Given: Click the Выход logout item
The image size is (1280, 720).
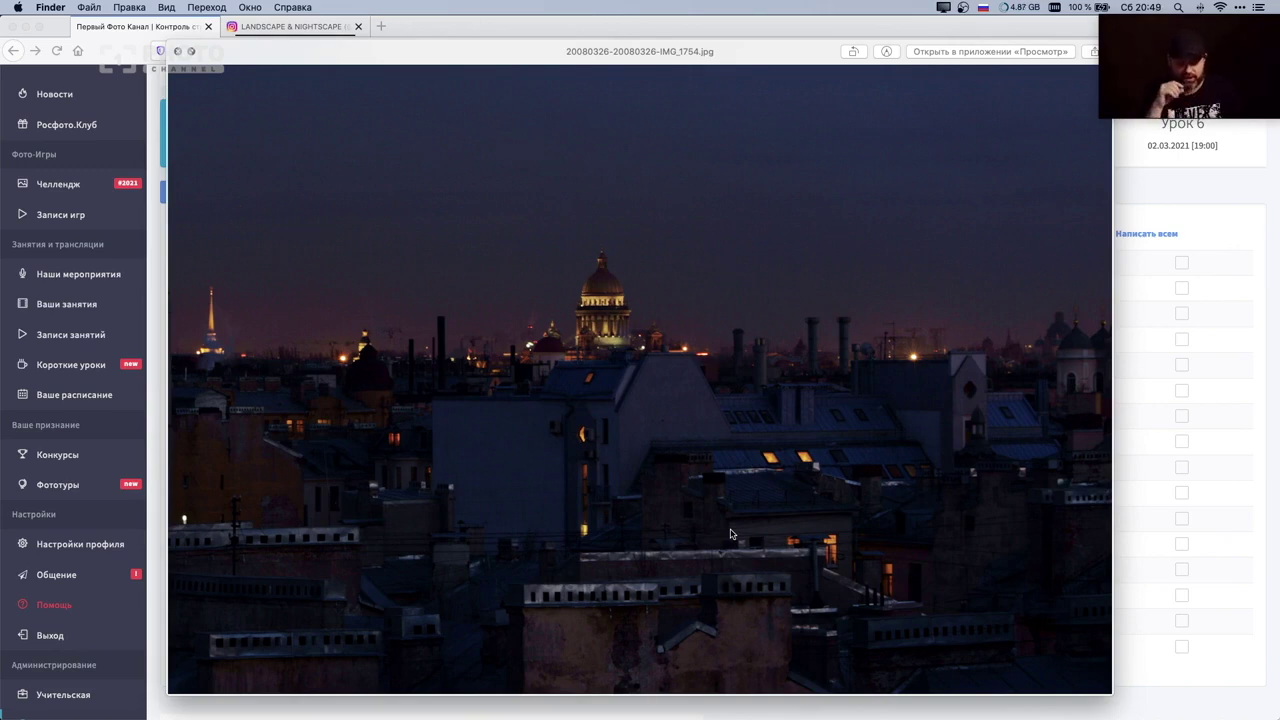Looking at the screenshot, I should click(50, 636).
